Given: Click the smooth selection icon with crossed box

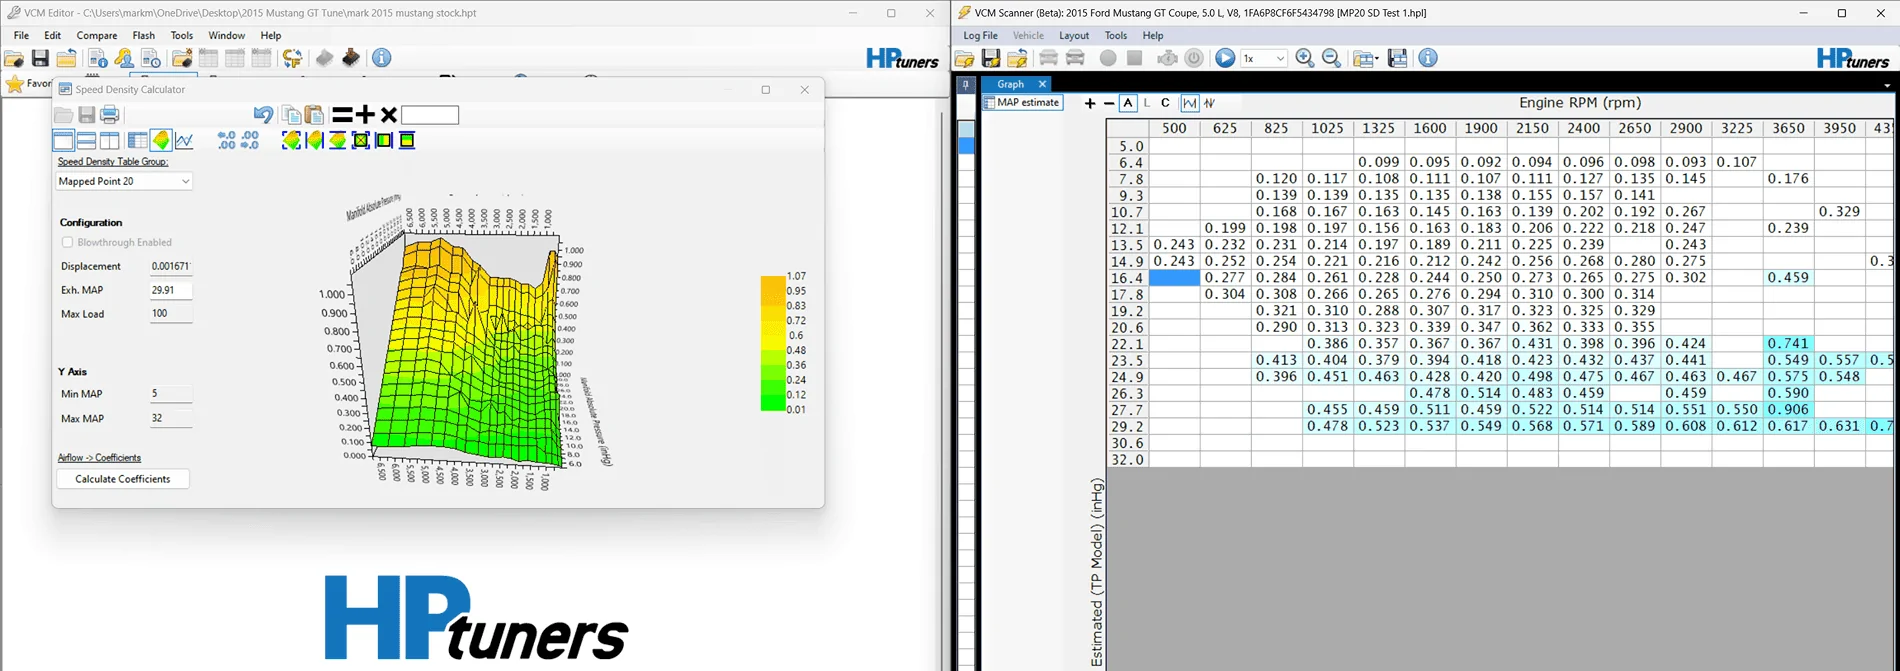Looking at the screenshot, I should click(x=361, y=140).
